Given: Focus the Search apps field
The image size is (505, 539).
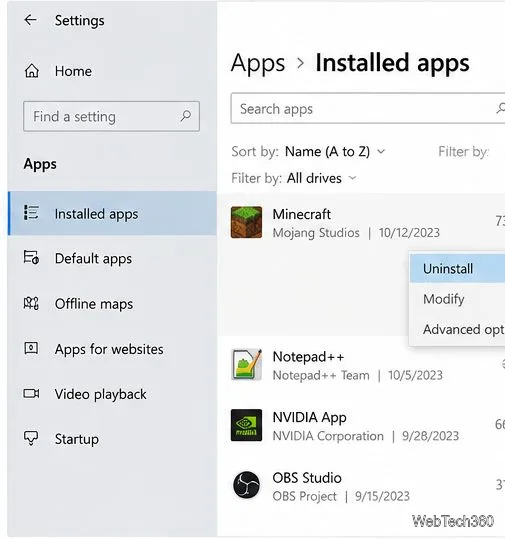Looking at the screenshot, I should pos(368,108).
